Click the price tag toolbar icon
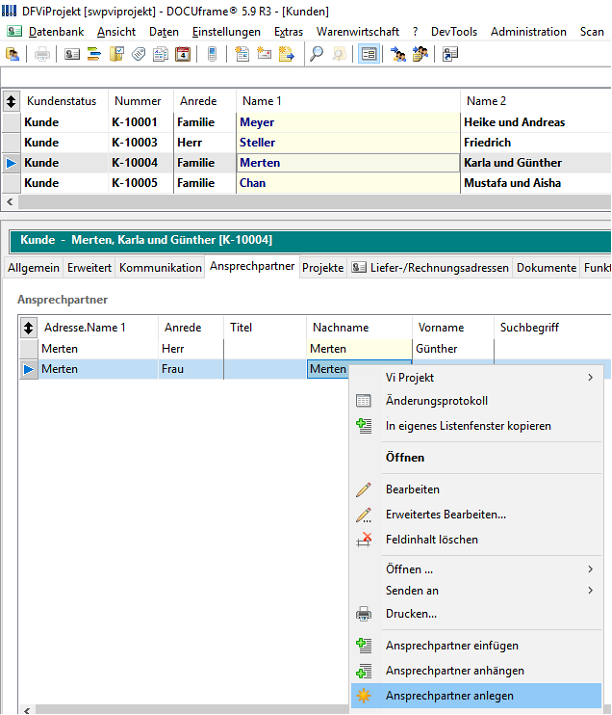Screen dimensions: 612x715 pyautogui.click(x=139, y=54)
